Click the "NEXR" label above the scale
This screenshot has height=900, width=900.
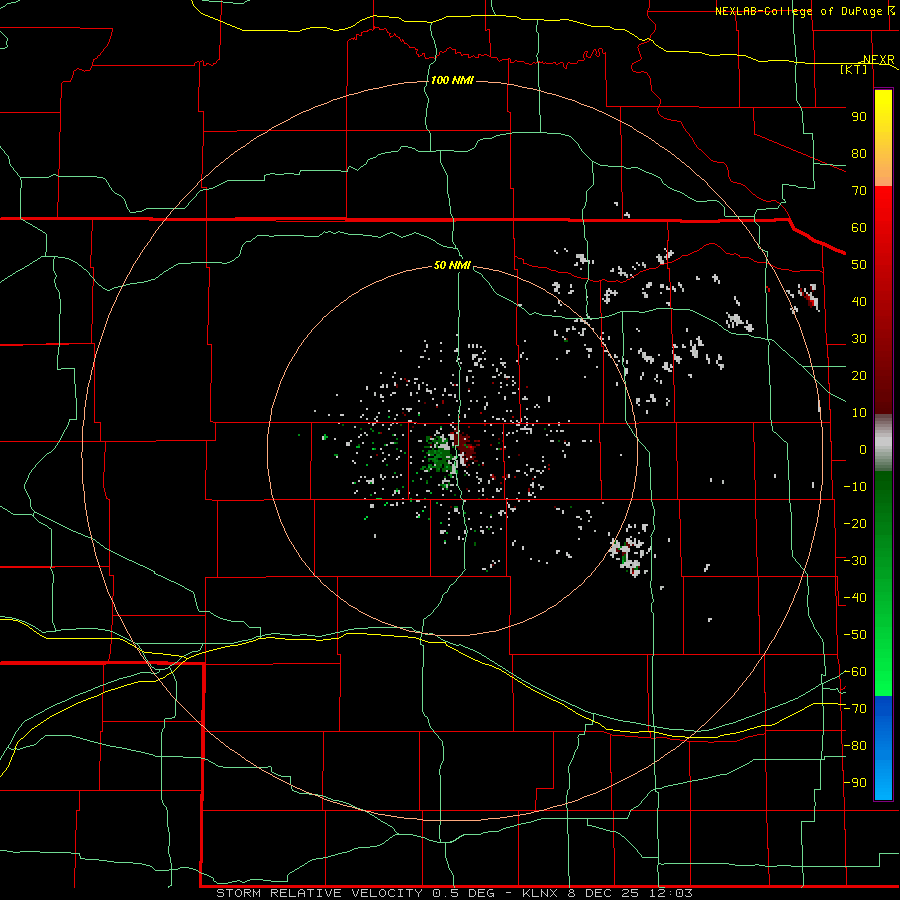click(x=879, y=60)
